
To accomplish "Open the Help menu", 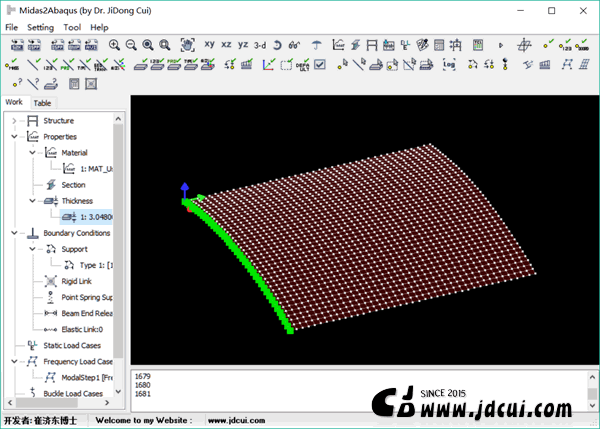I will [x=99, y=28].
